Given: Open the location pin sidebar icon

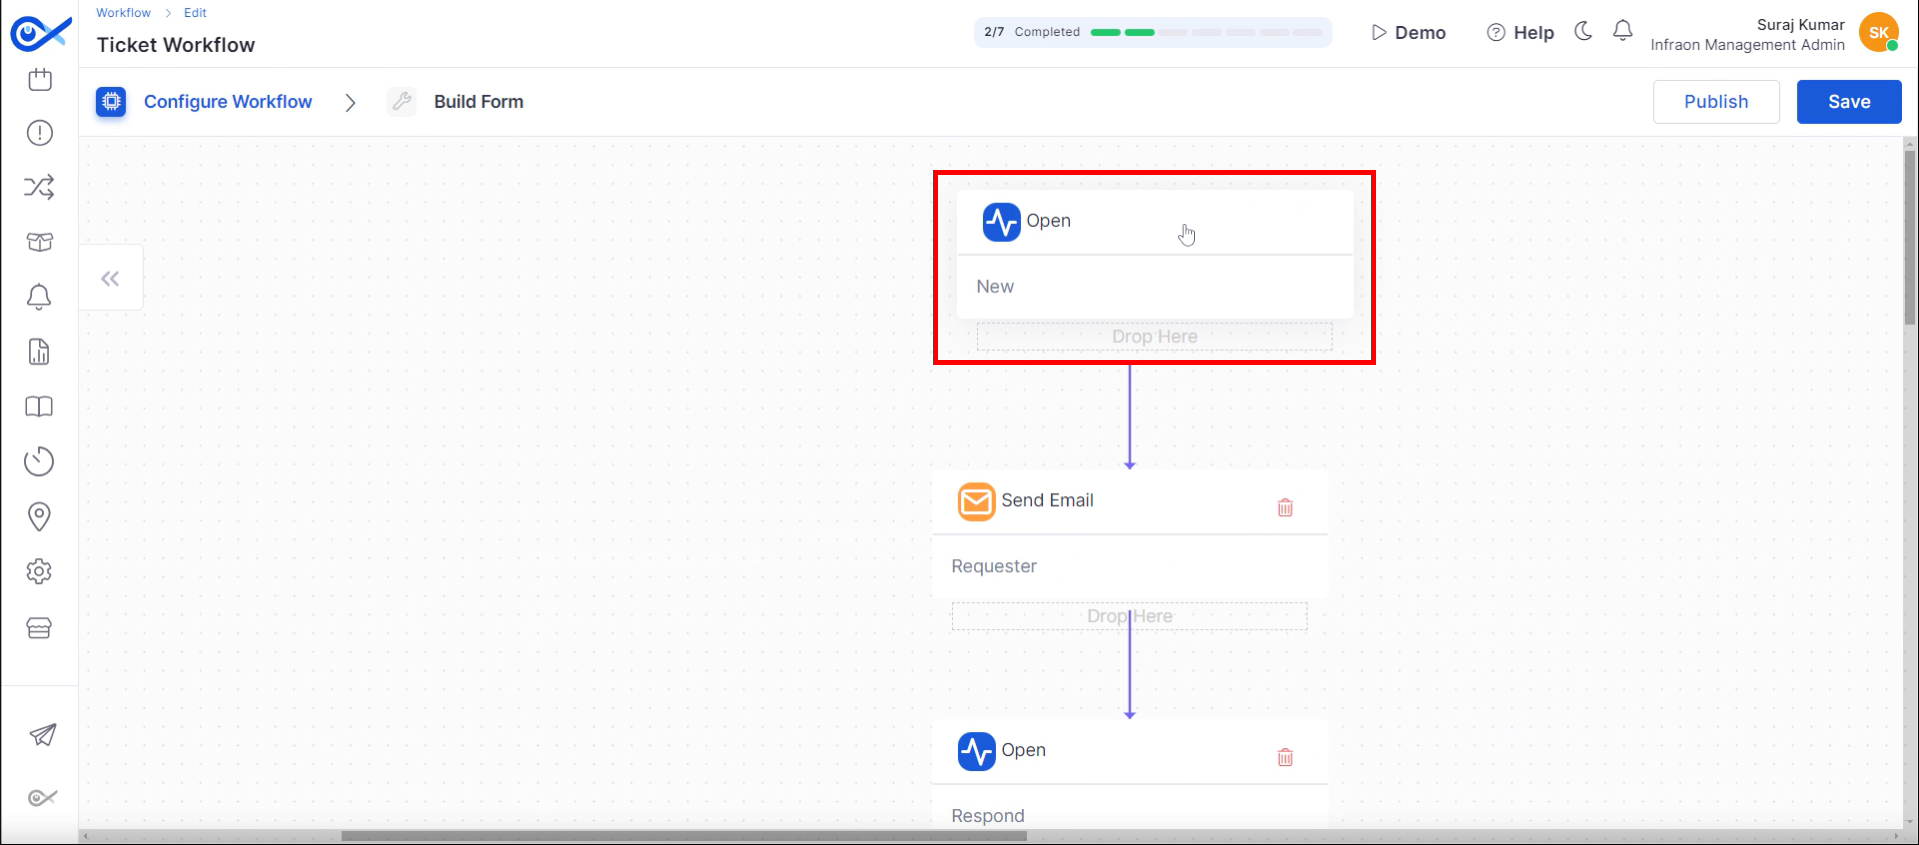Looking at the screenshot, I should tap(39, 516).
